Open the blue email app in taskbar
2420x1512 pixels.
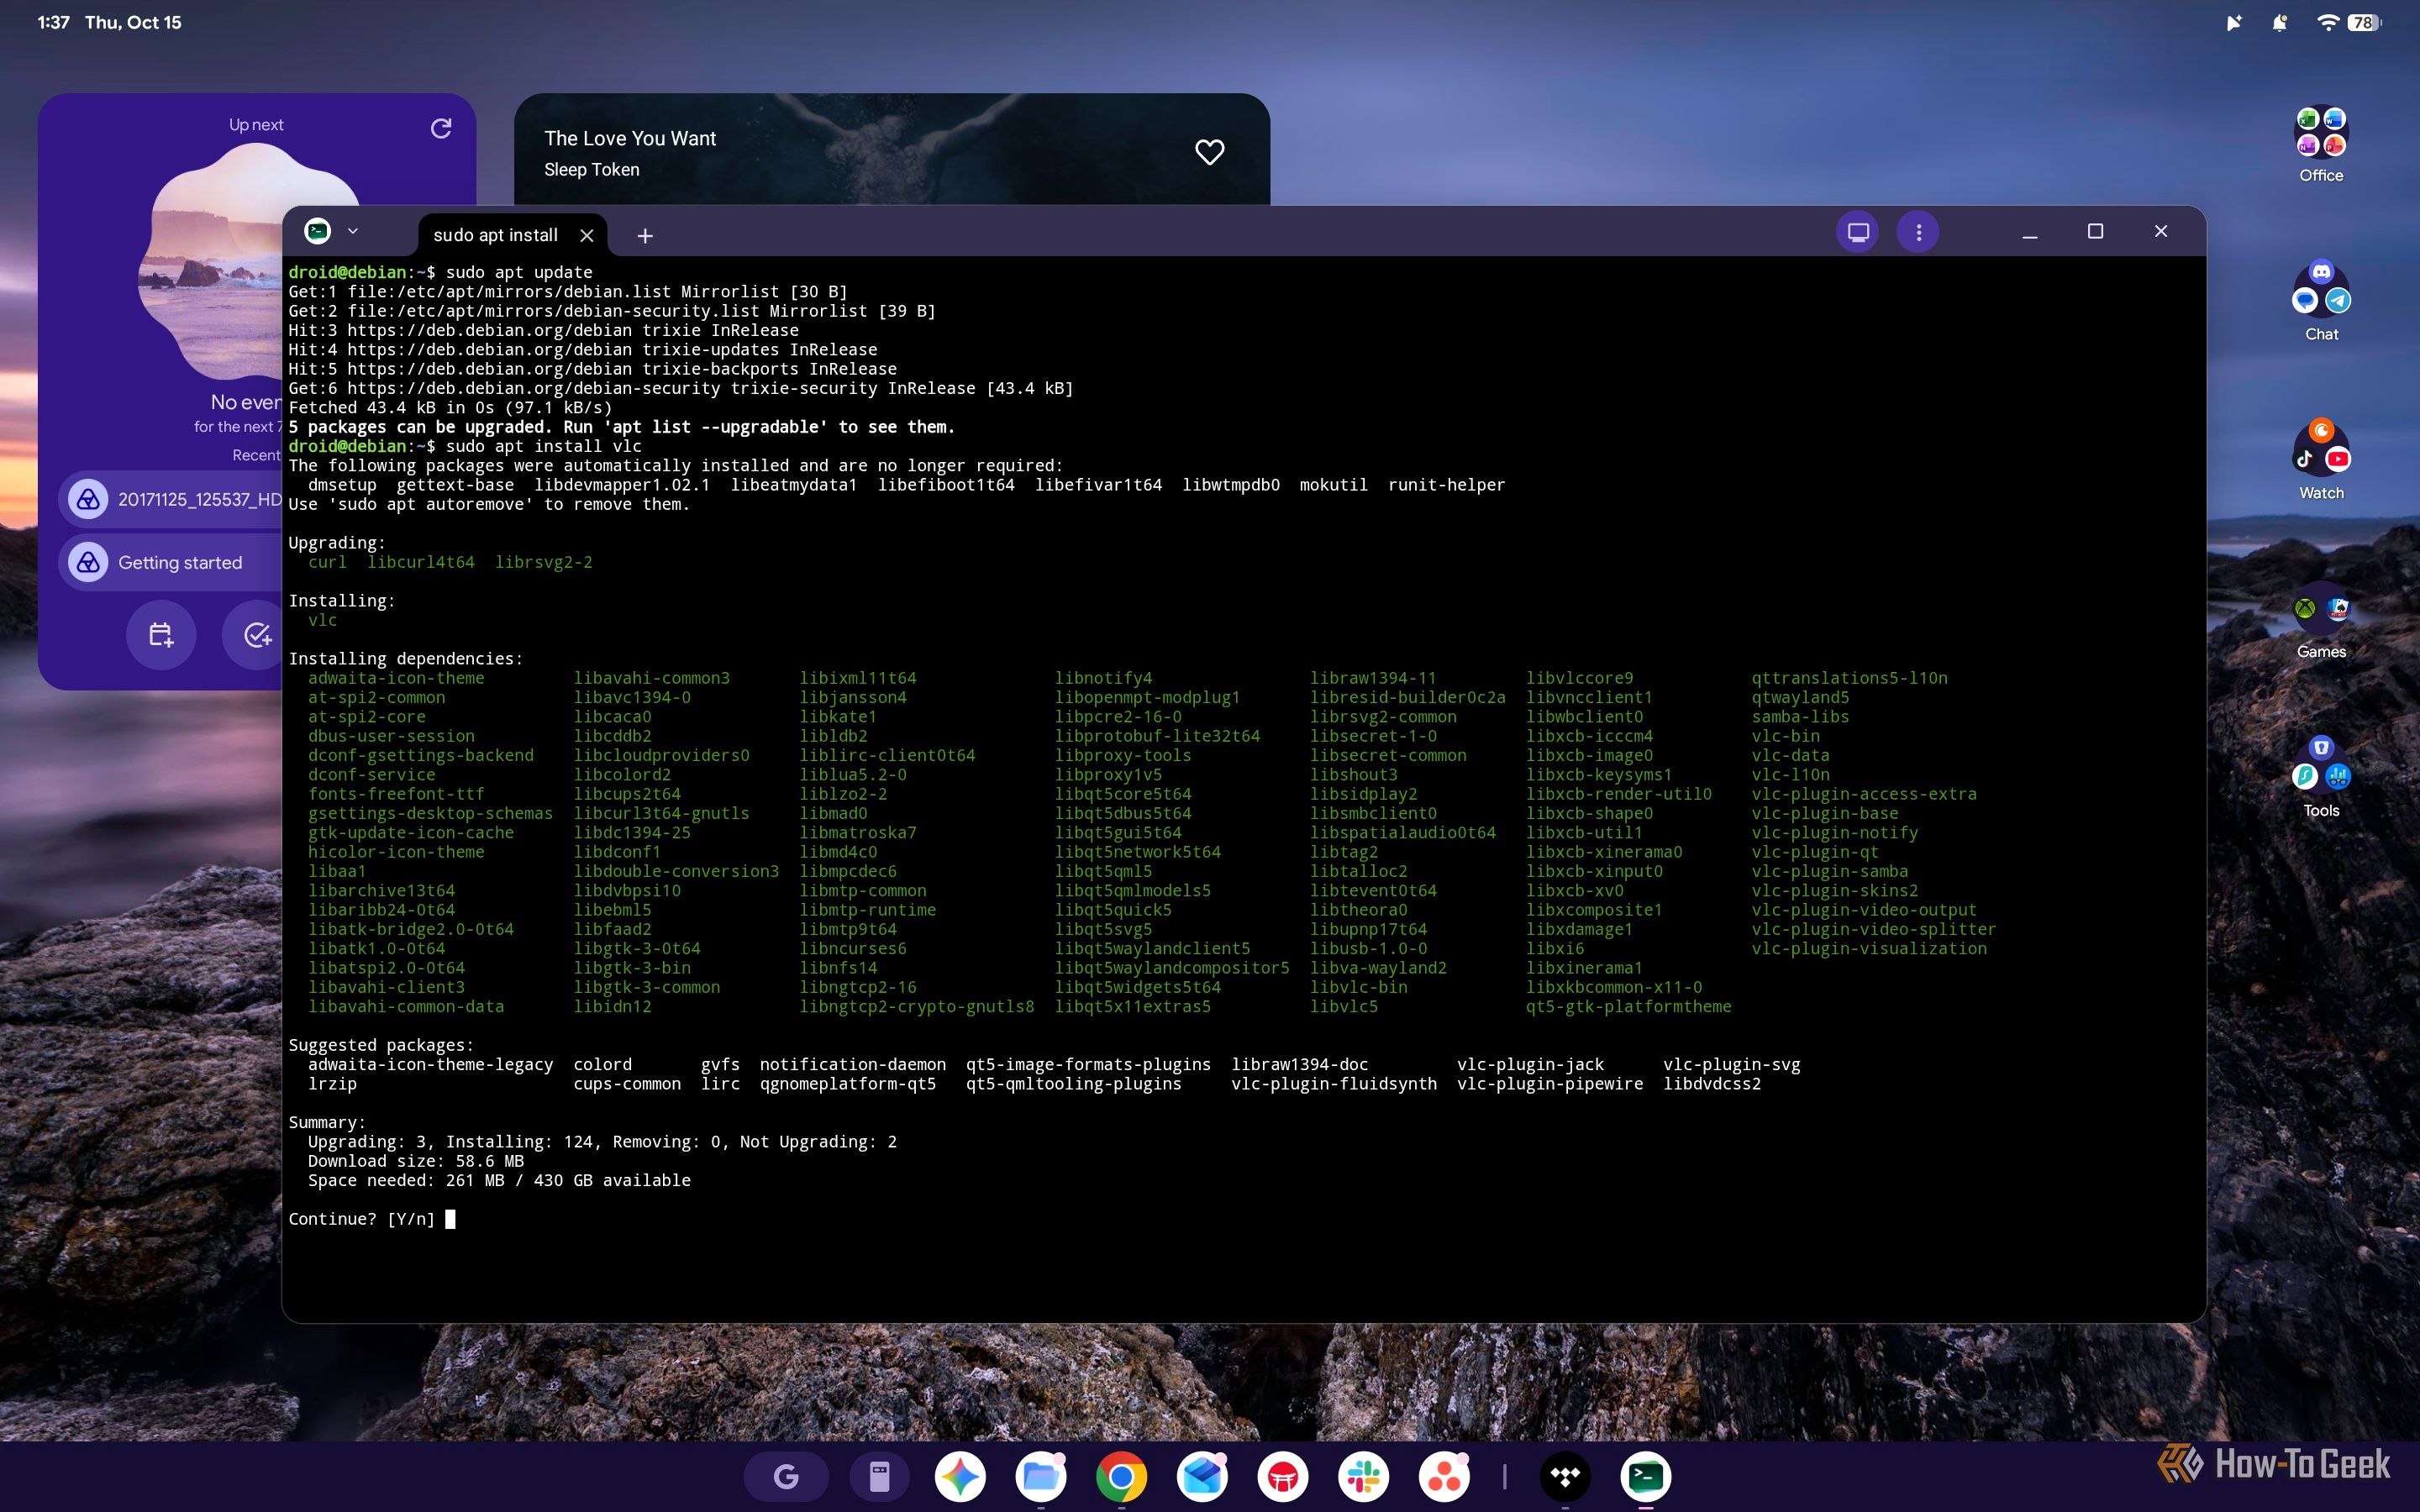[x=1202, y=1476]
